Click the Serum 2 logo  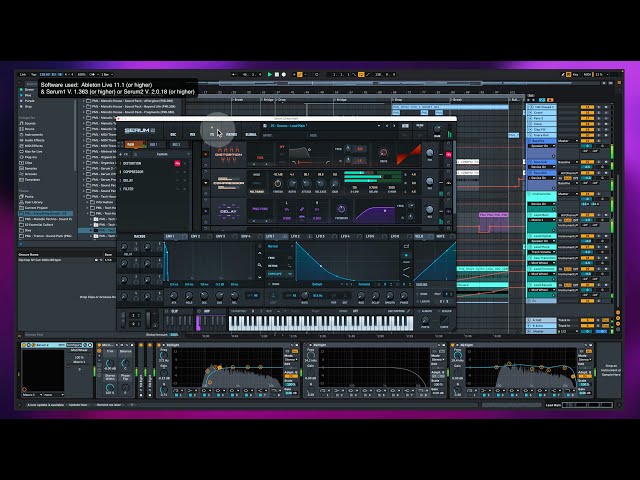pyautogui.click(x=140, y=131)
